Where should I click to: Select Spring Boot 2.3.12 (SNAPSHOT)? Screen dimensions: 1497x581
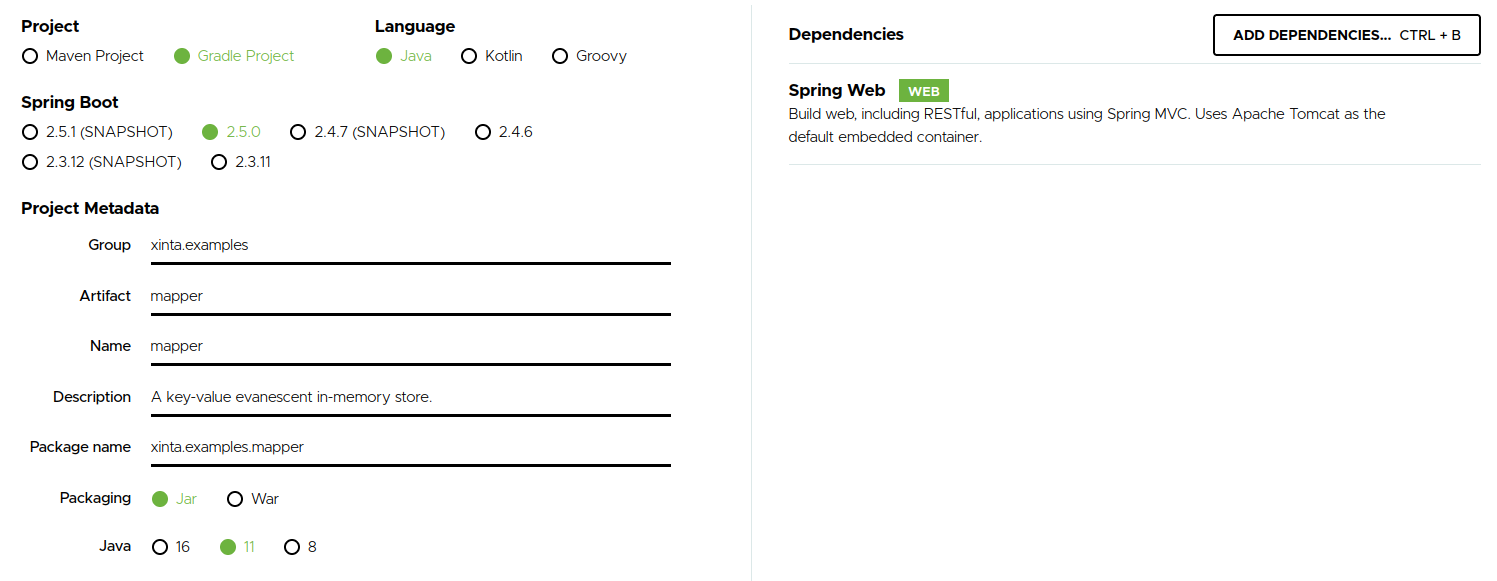click(x=30, y=162)
